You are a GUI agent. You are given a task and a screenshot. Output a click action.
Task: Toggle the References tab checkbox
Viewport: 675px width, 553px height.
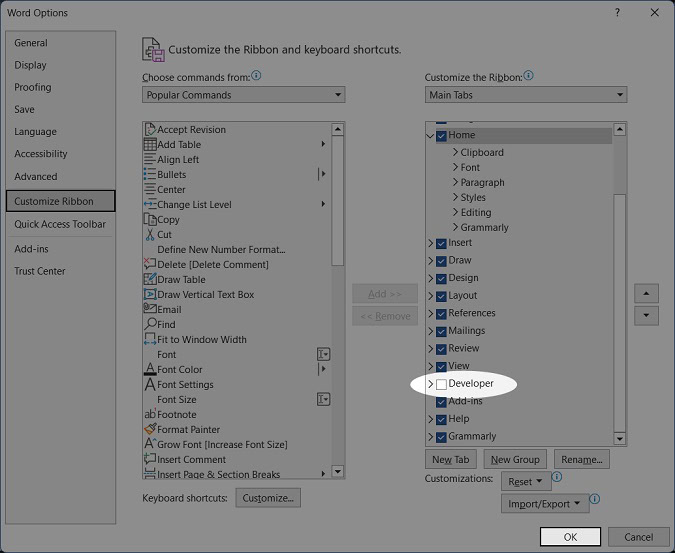tap(441, 314)
